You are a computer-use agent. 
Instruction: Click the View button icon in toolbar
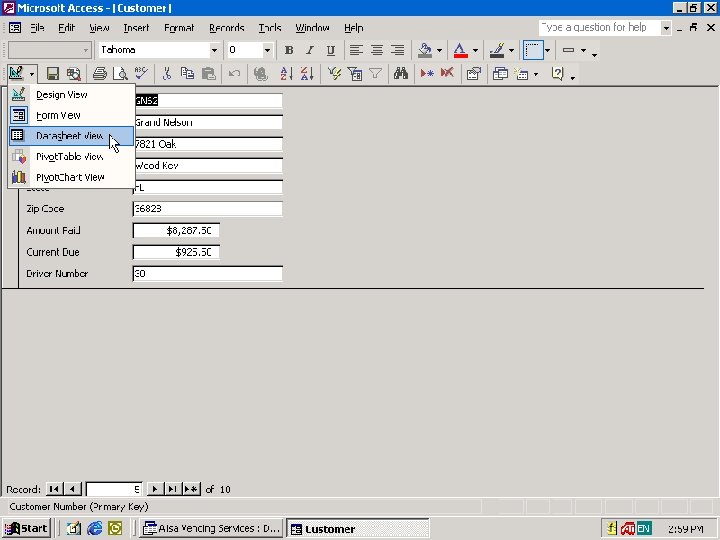point(17,73)
